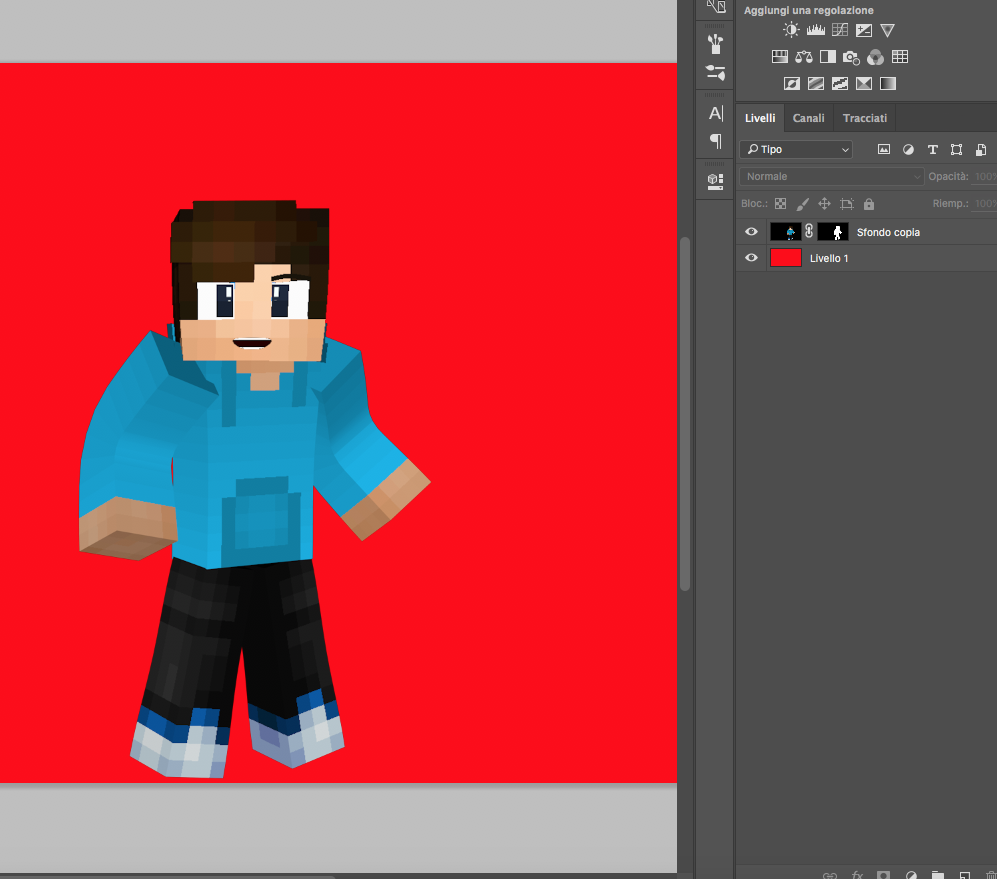Lock image pixels with brush icon
Image resolution: width=997 pixels, height=879 pixels.
click(802, 204)
